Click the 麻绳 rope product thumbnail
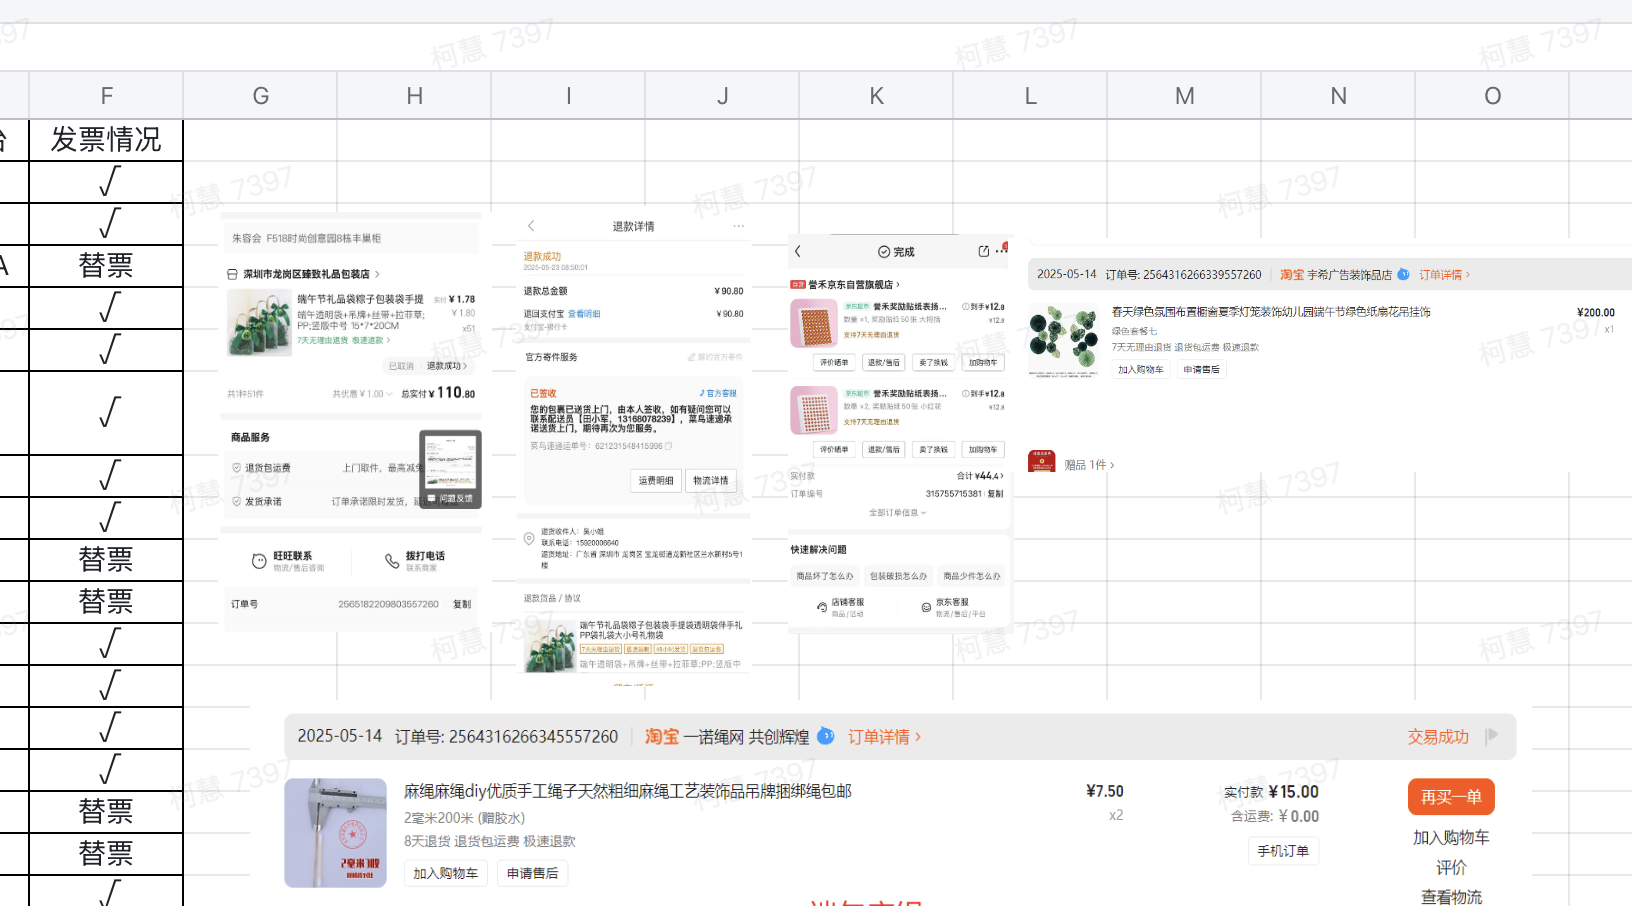This screenshot has height=906, width=1632. point(336,833)
